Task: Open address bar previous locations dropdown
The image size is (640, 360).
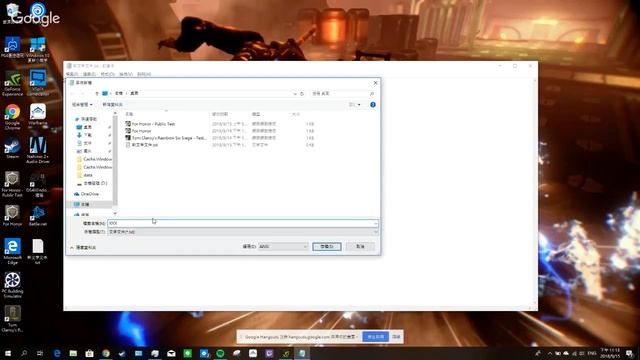Action: [x=295, y=94]
